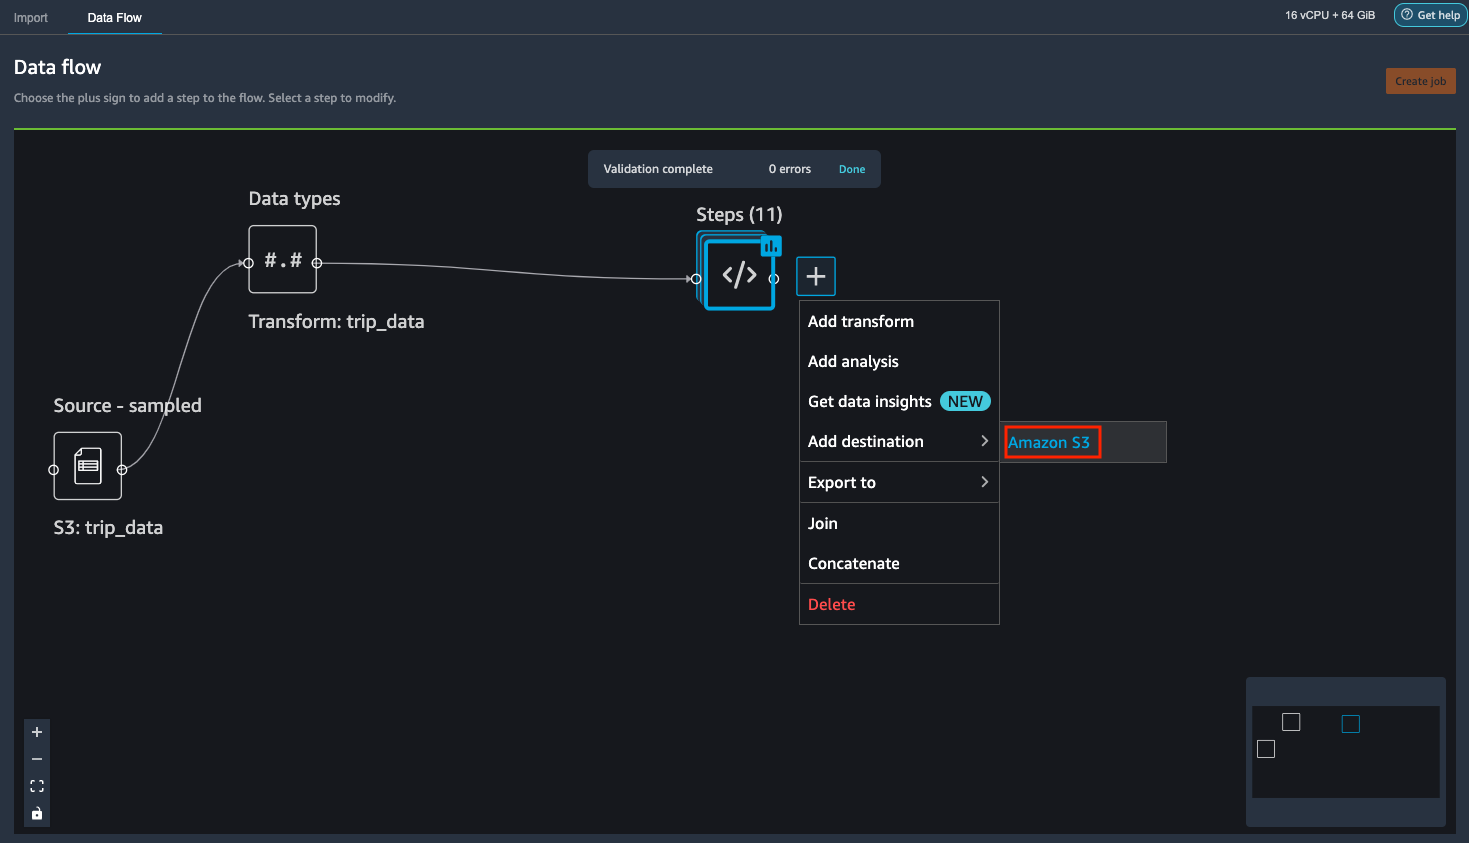Choose Add transform from the menu
Image resolution: width=1469 pixels, height=843 pixels.
[899, 321]
